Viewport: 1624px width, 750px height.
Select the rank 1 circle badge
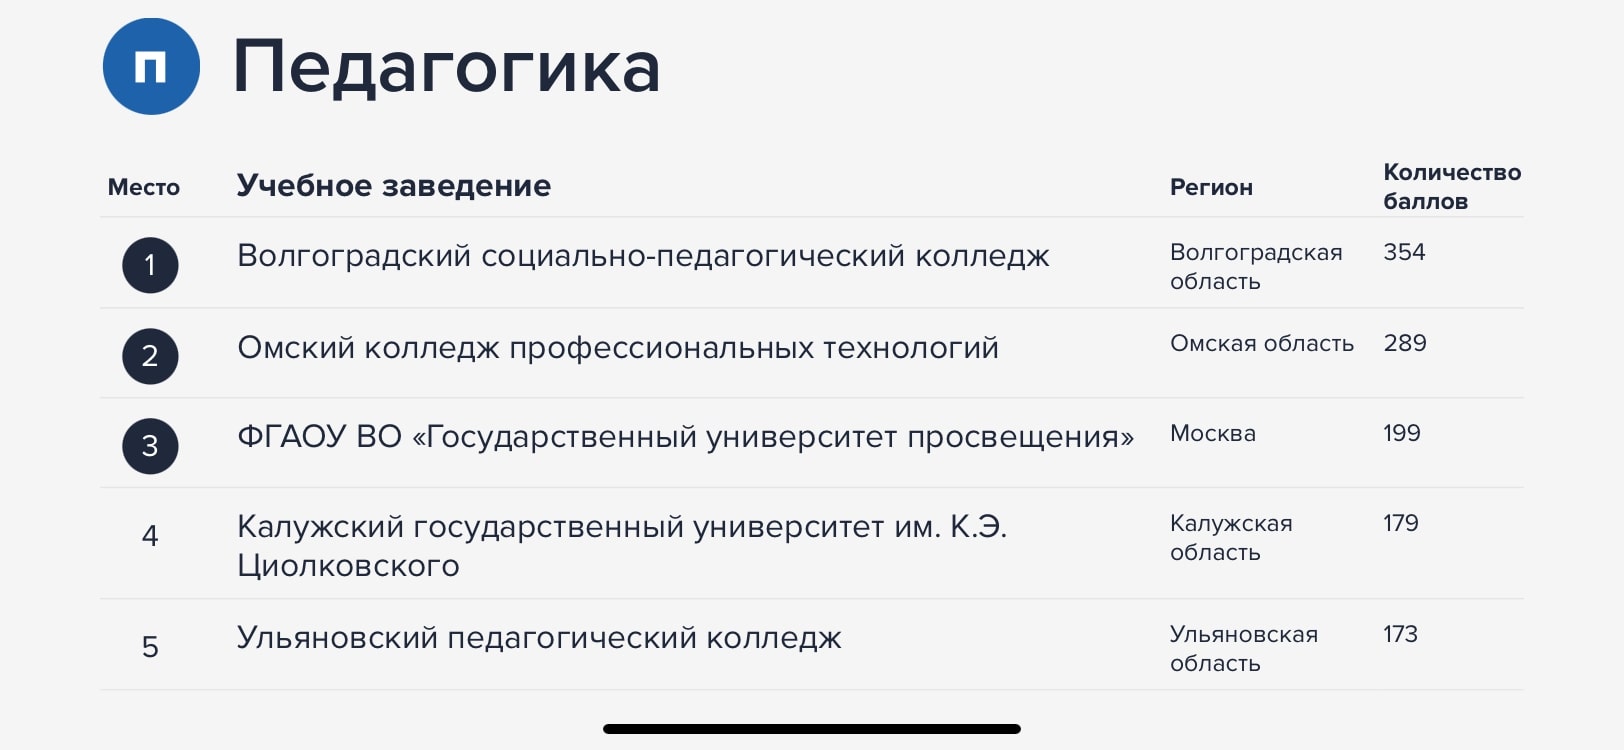click(150, 265)
